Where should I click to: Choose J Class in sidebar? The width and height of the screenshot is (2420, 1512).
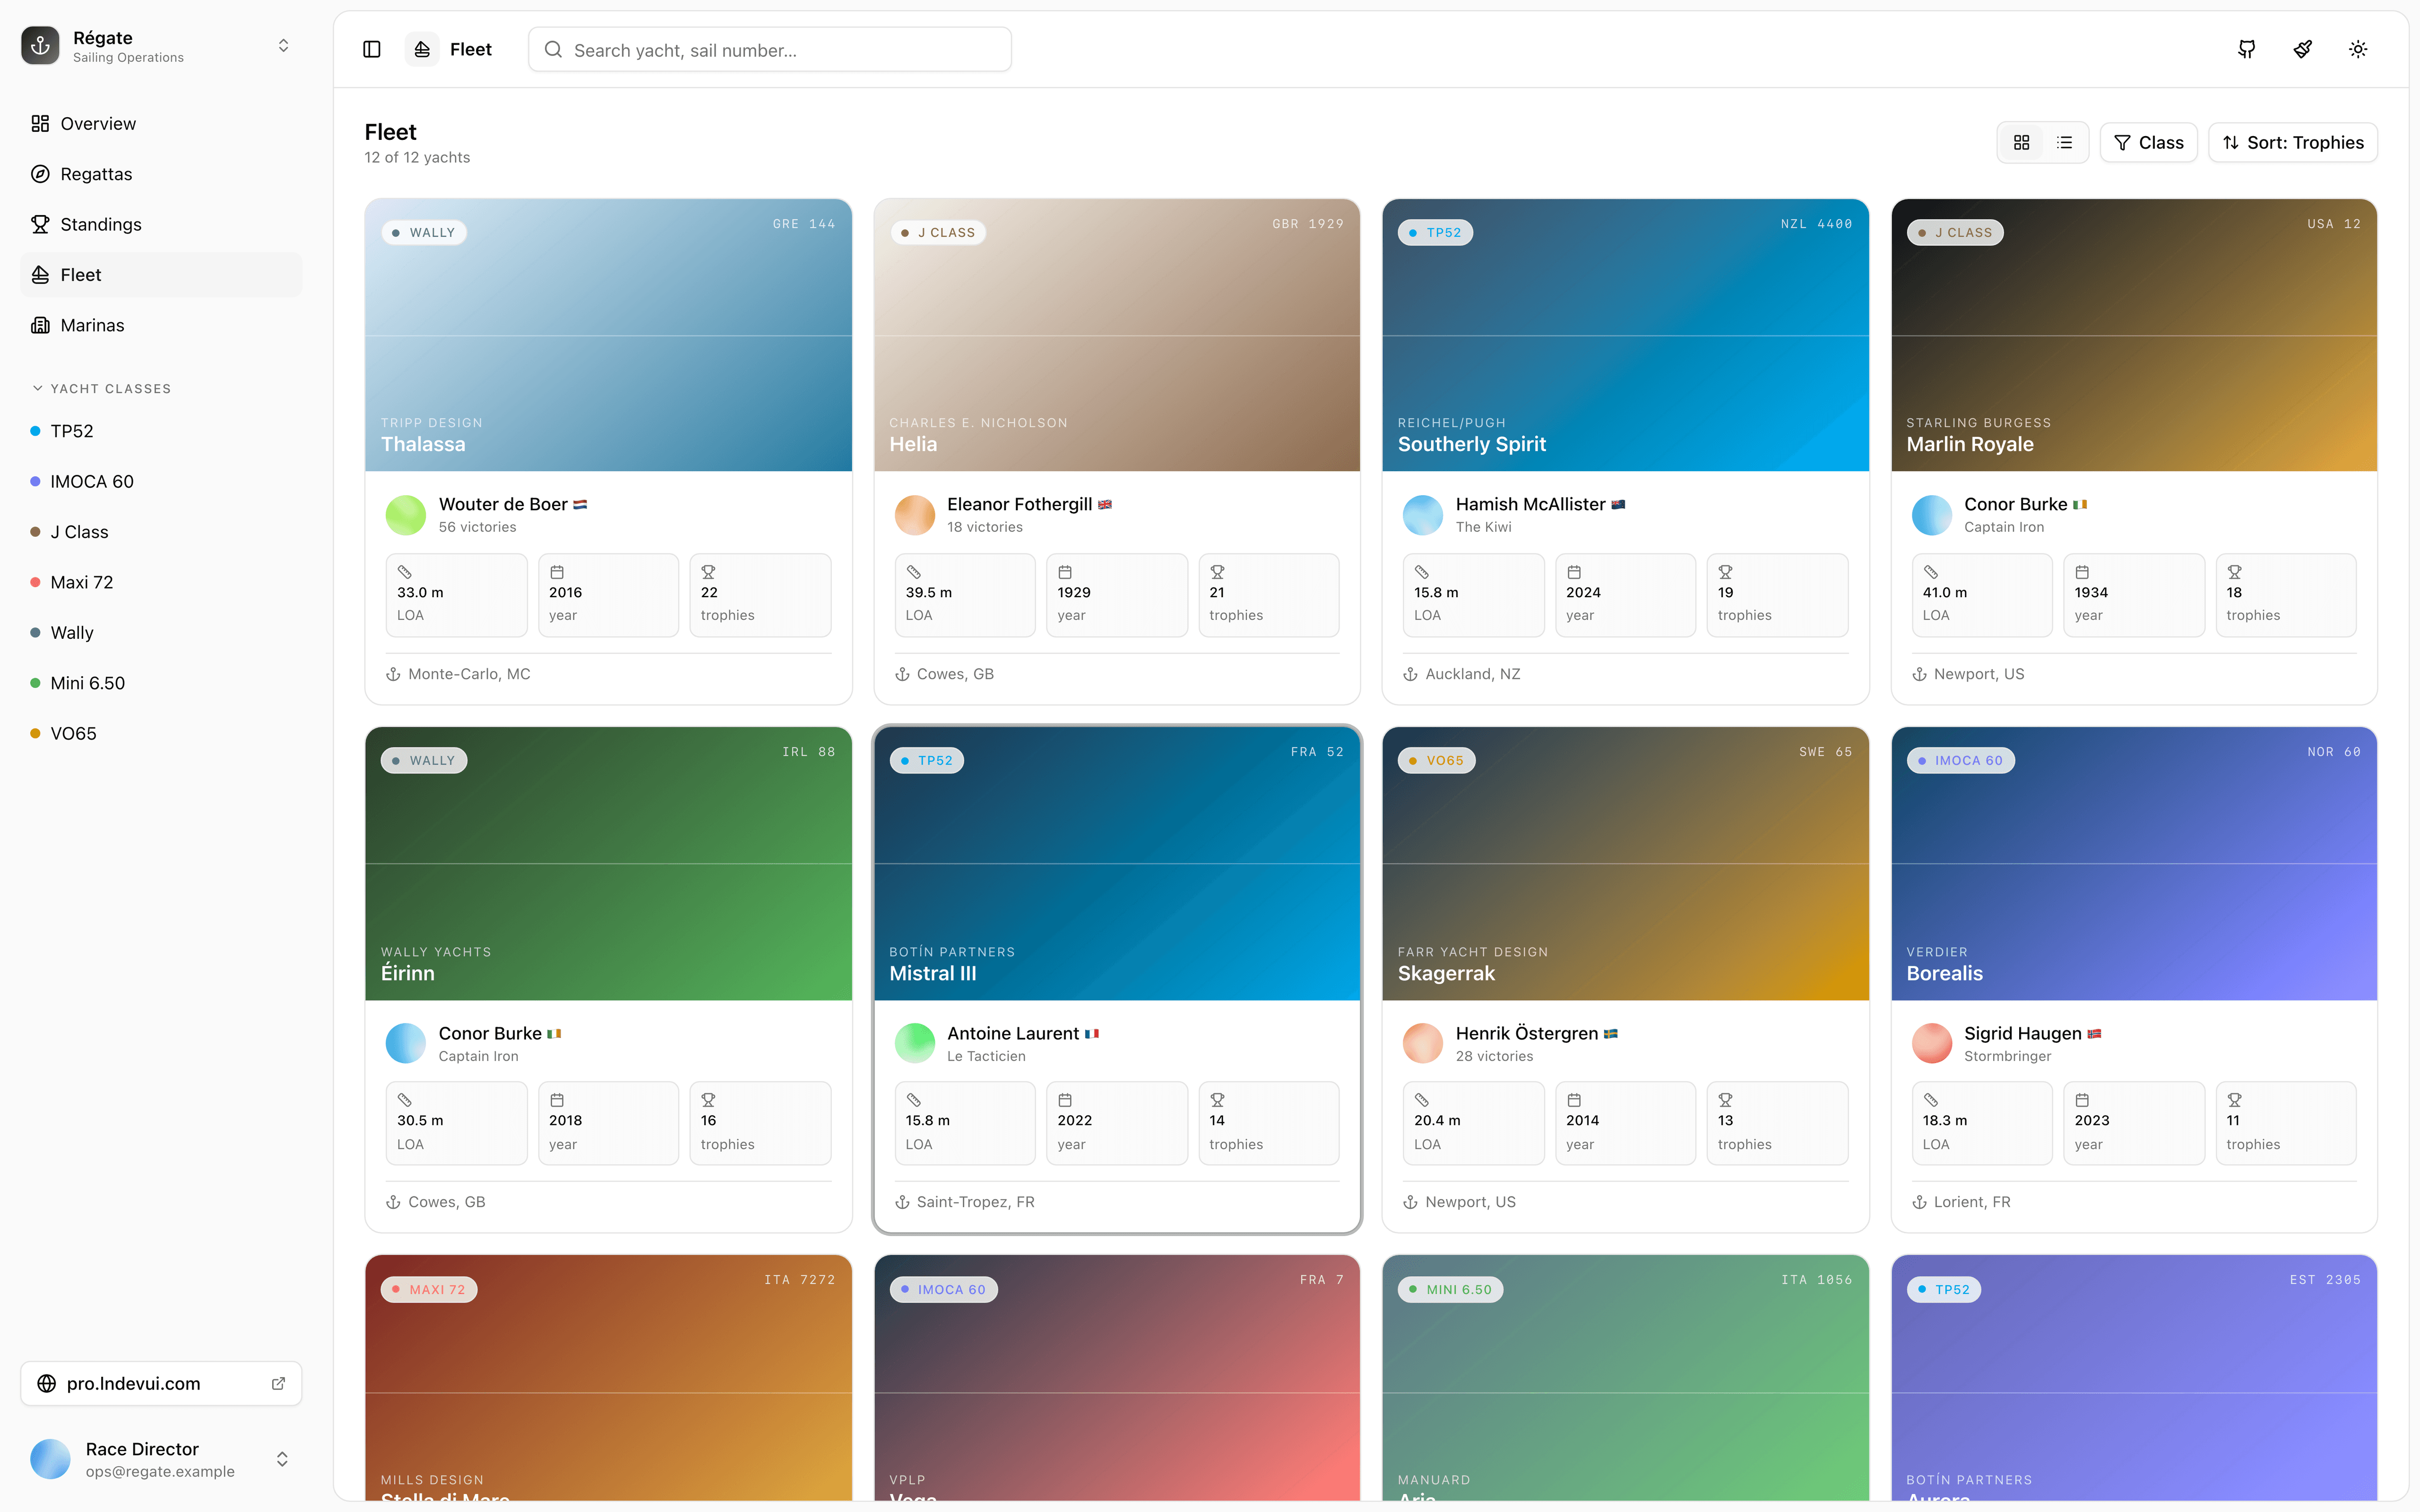point(160,532)
